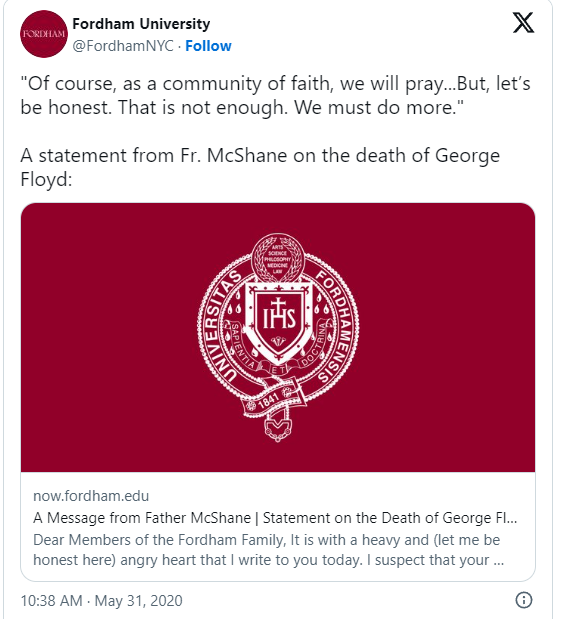Follow the FordhamNYC account
The width and height of the screenshot is (568, 619).
[208, 46]
